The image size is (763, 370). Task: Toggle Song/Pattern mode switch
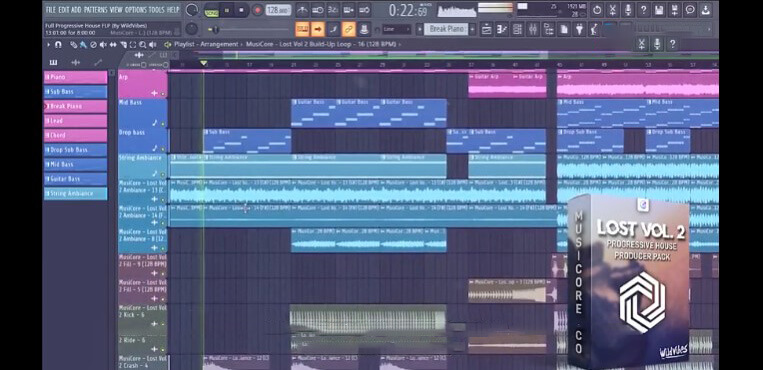click(x=212, y=10)
